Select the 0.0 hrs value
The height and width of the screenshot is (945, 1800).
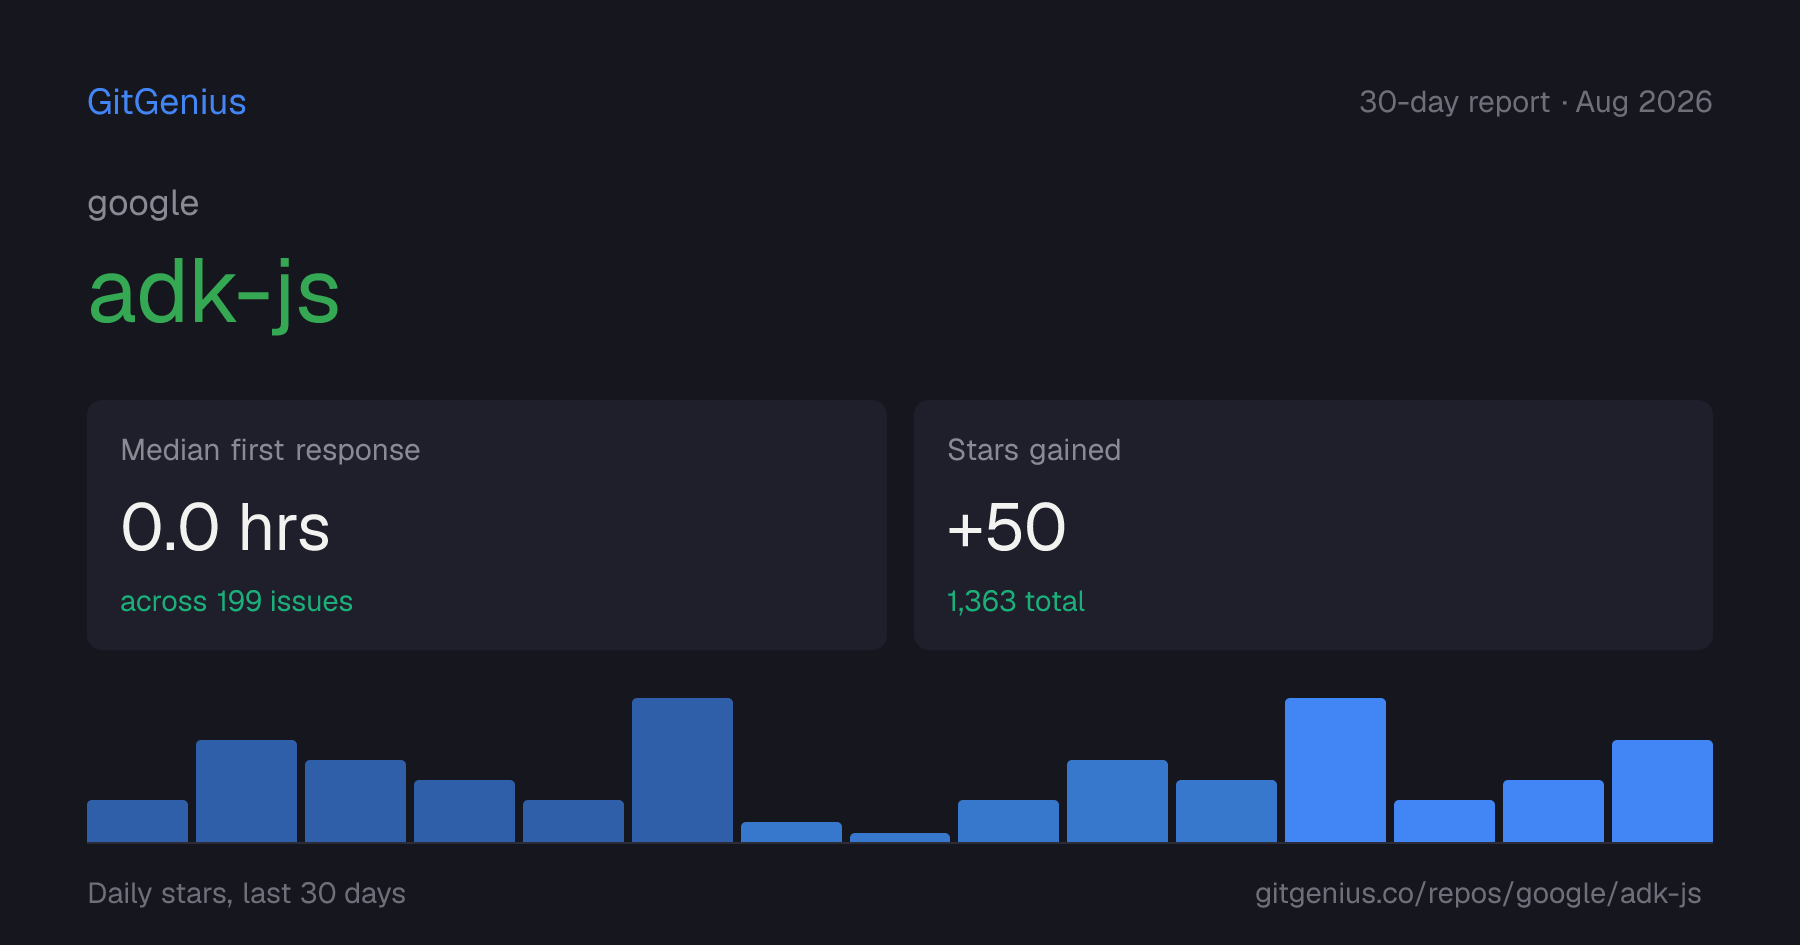(x=225, y=527)
